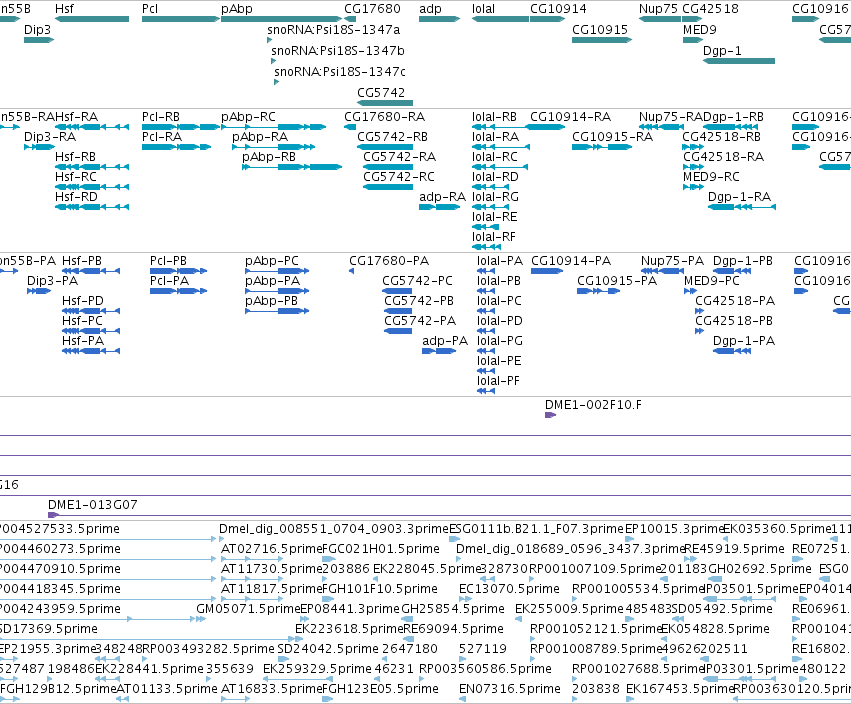Click the lolal gene label
Image resolution: width=851 pixels, height=704 pixels.
coord(483,9)
